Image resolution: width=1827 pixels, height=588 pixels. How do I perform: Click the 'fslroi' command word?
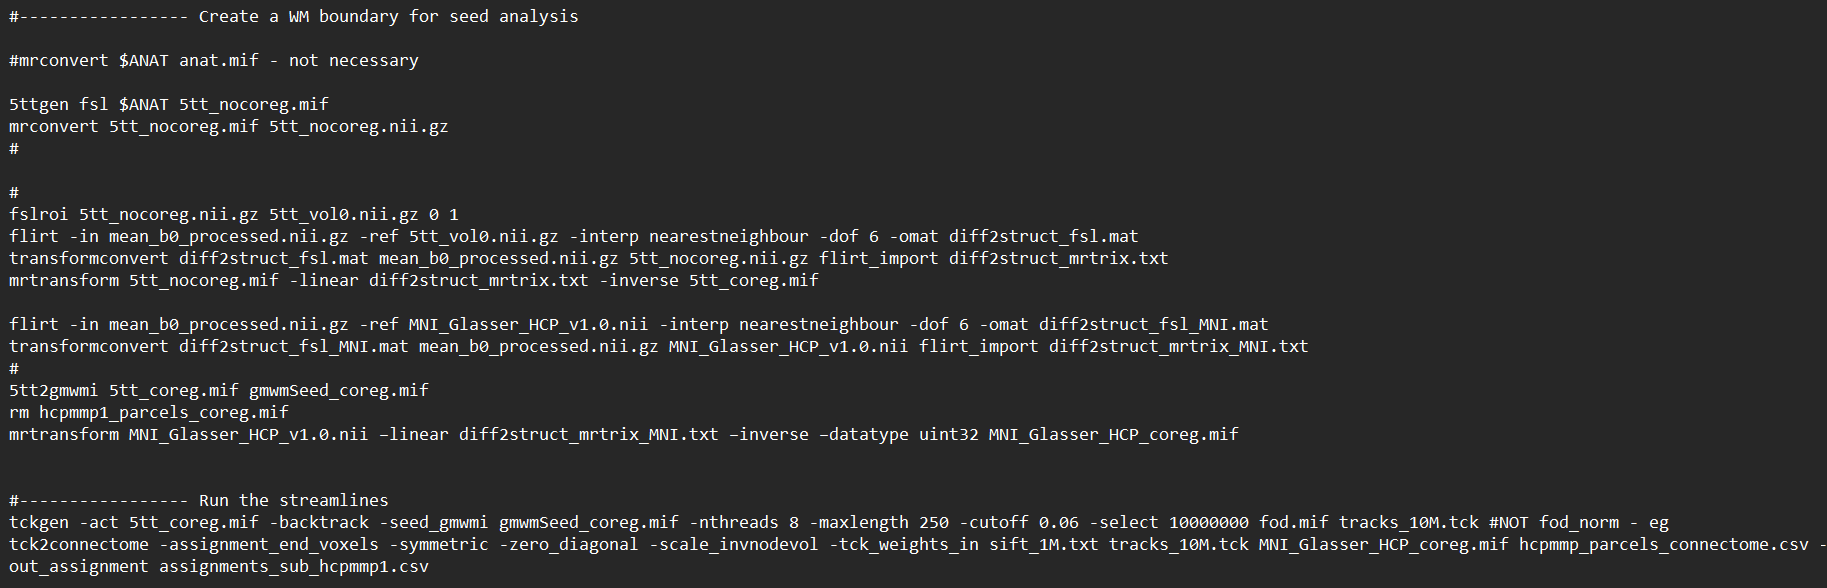point(39,214)
